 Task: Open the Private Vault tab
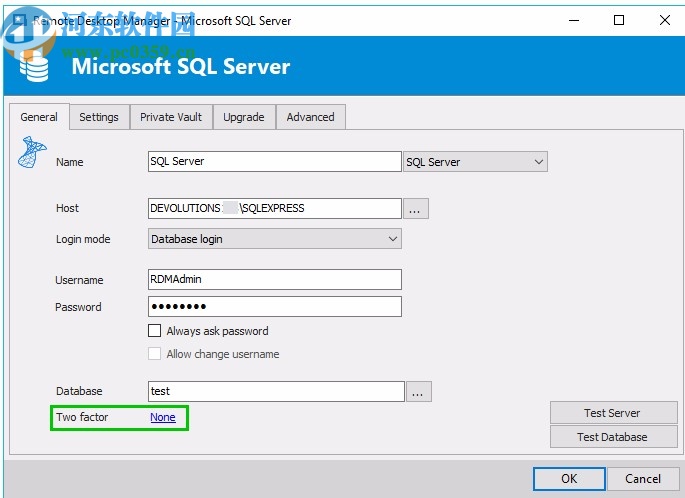pos(171,117)
